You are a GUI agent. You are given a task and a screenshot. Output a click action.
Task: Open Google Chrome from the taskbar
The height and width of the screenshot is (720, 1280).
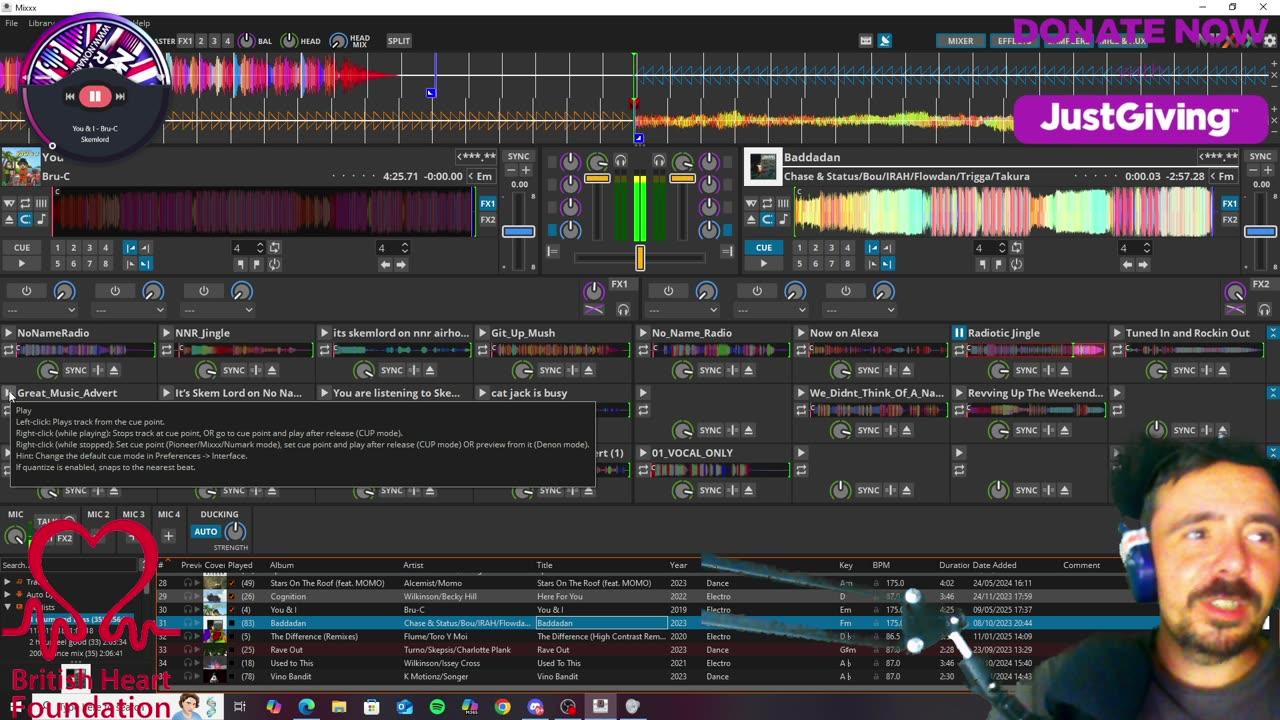tap(502, 707)
